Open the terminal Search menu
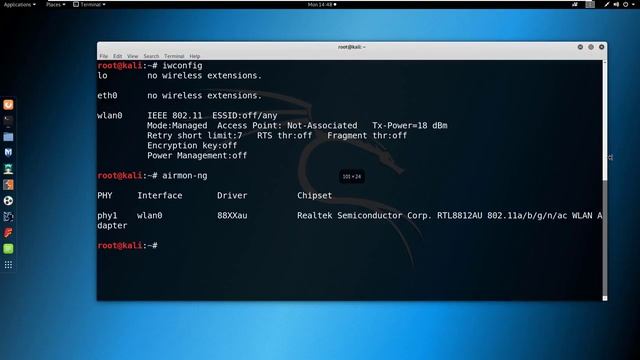Image resolution: width=640 pixels, height=360 pixels. click(151, 56)
